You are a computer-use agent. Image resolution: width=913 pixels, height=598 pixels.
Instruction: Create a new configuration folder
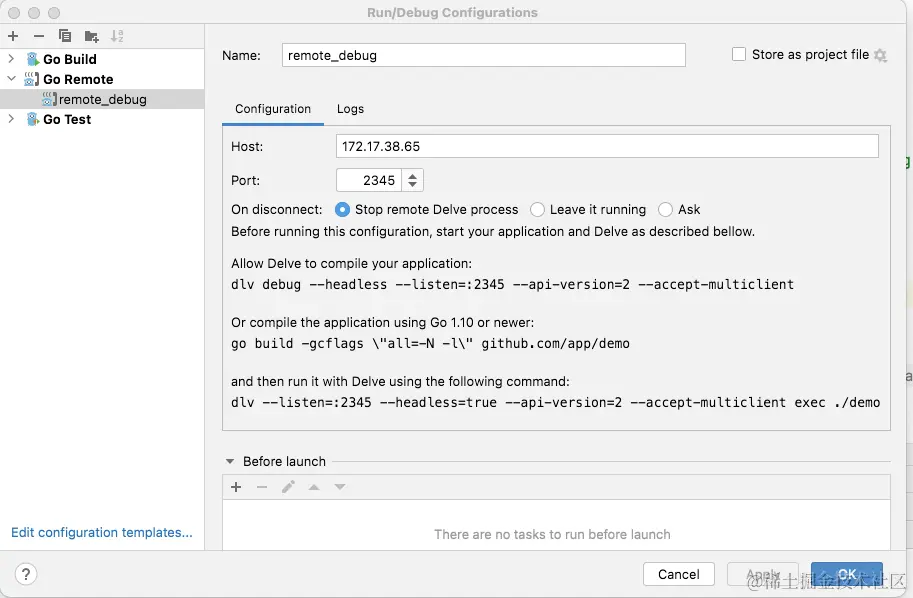coord(91,36)
